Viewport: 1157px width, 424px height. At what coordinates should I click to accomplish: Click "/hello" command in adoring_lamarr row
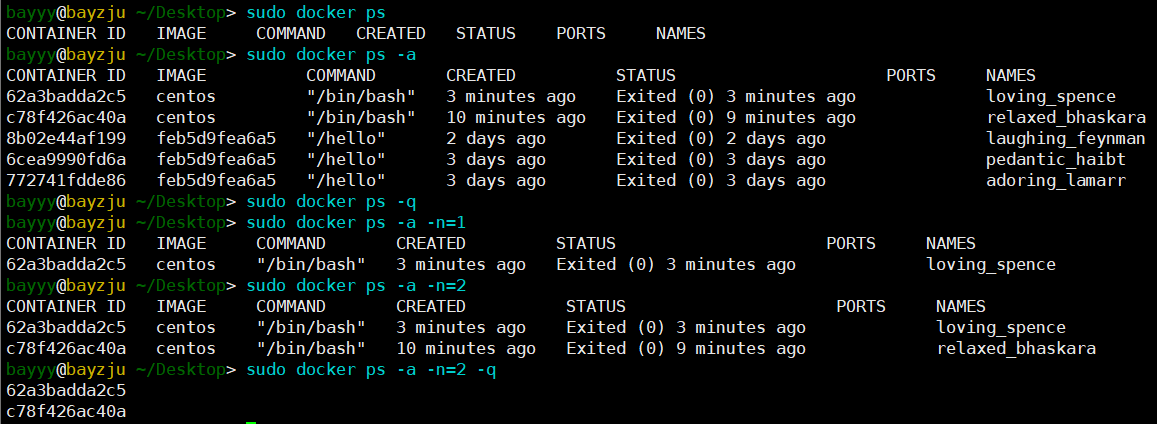(x=345, y=180)
